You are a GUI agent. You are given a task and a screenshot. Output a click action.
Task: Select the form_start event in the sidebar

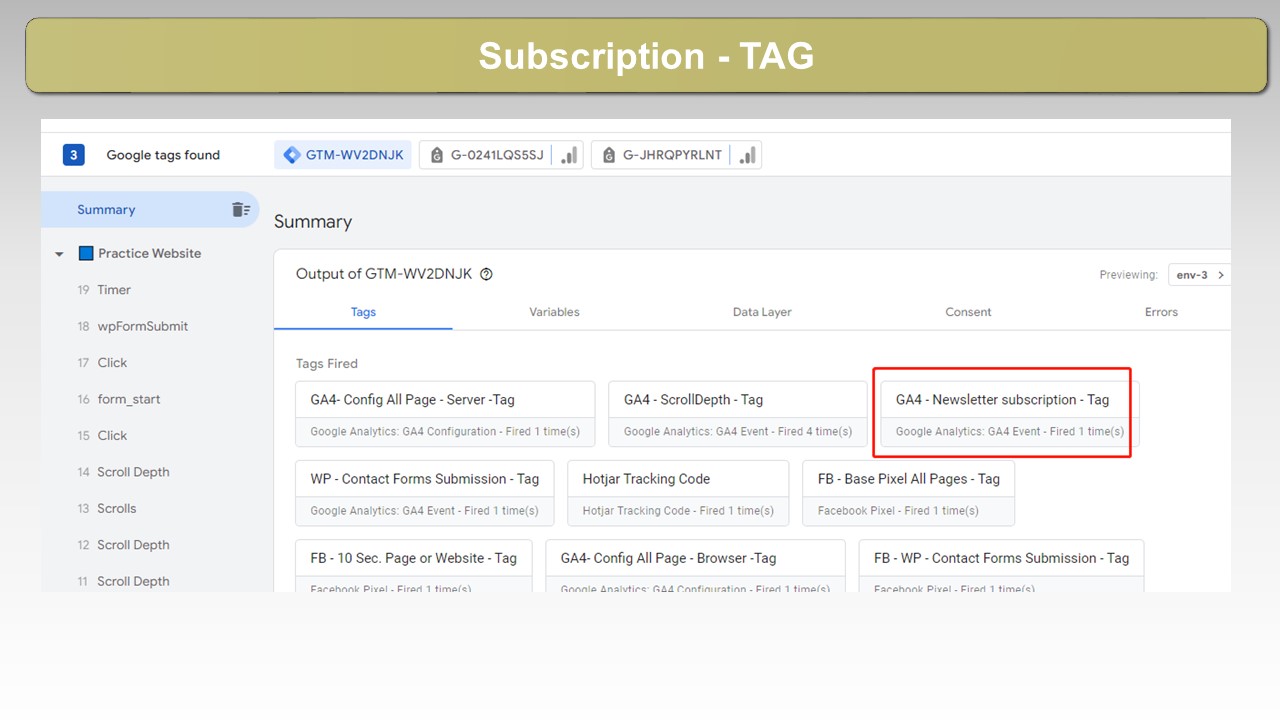click(128, 399)
